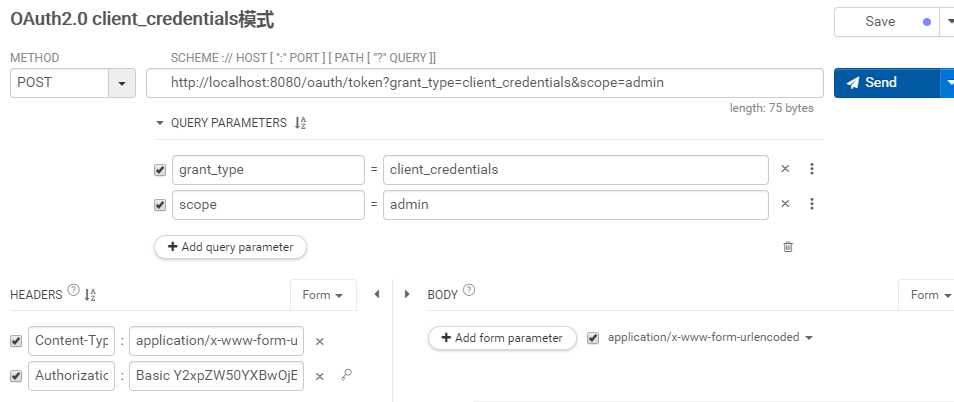The height and width of the screenshot is (402, 954).
Task: Collapse the headers pane with left arrow
Action: pyautogui.click(x=377, y=294)
